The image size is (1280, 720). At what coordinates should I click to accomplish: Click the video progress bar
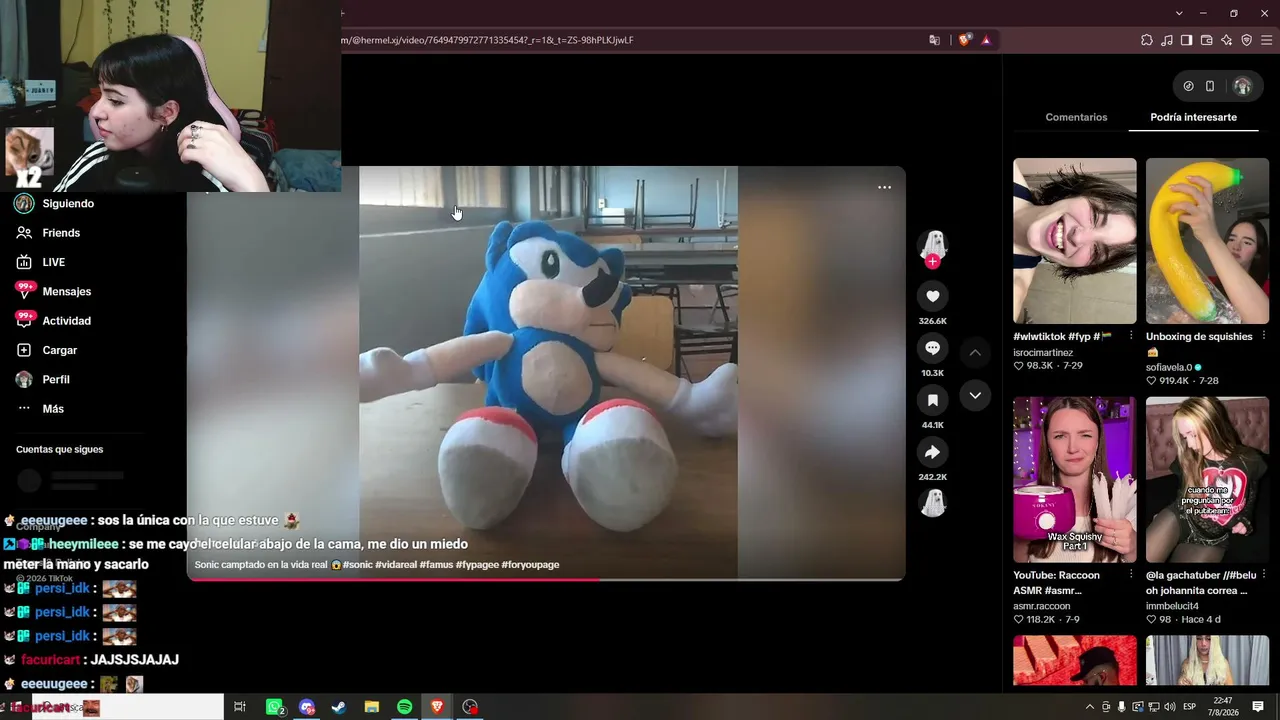click(x=546, y=579)
